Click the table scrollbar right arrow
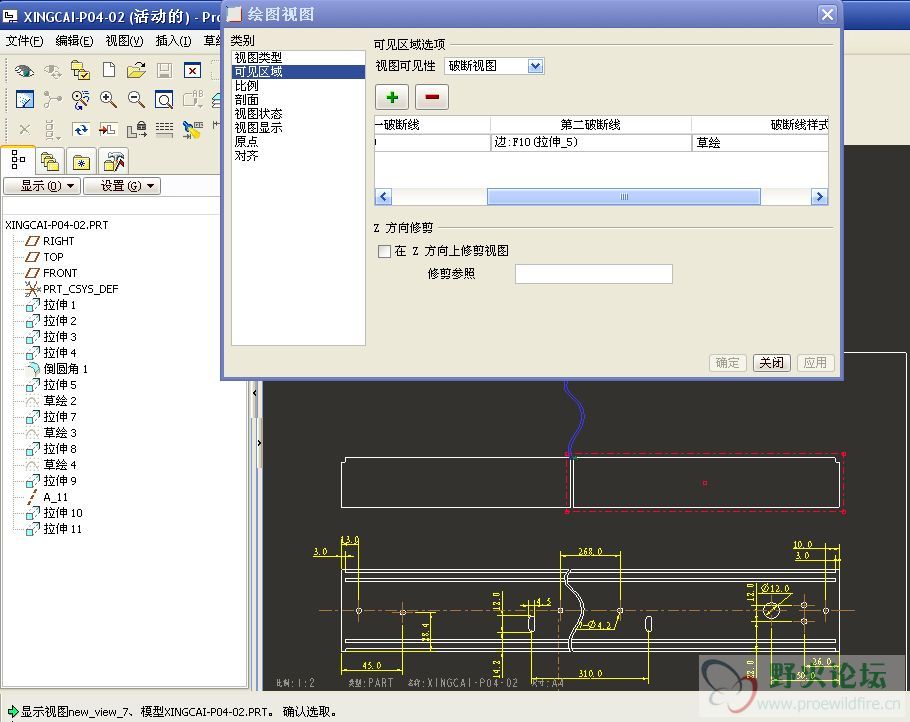910x722 pixels. 819,197
